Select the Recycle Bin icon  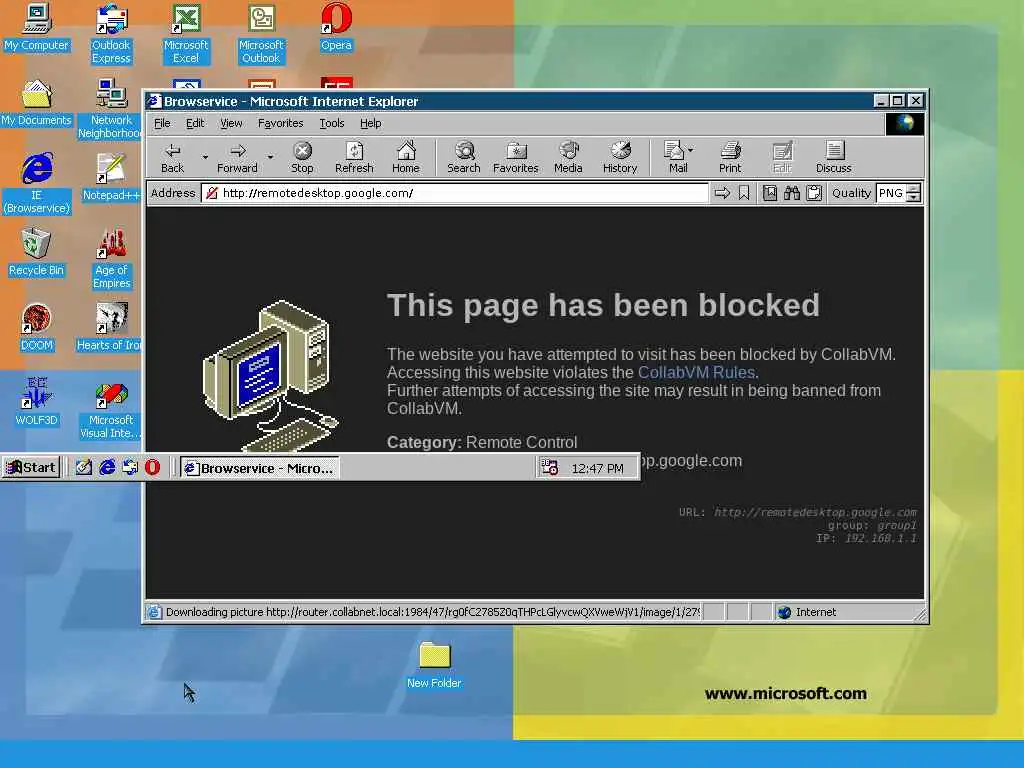(x=36, y=253)
